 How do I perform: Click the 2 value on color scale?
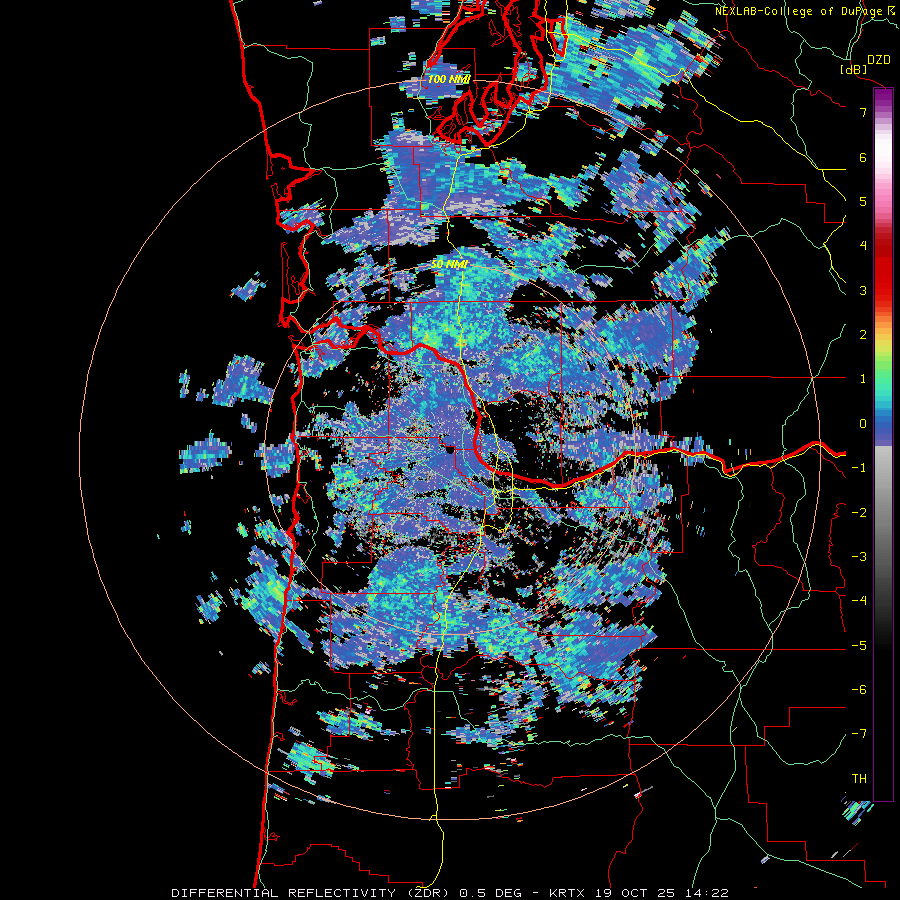(x=863, y=335)
